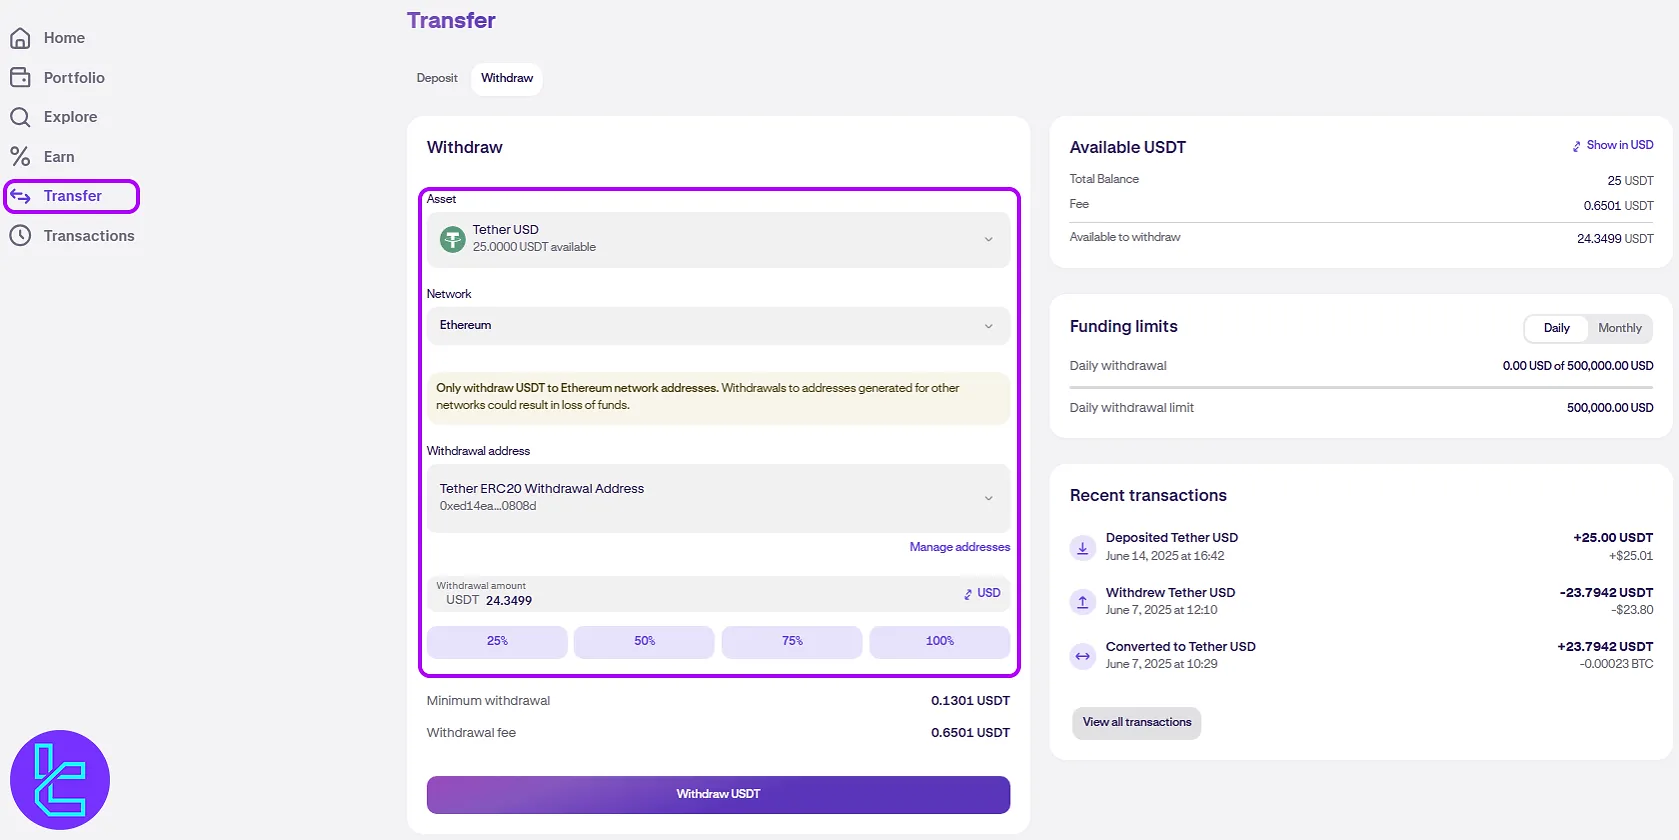This screenshot has width=1679, height=840.
Task: Click the round logo at bottom left
Action: click(60, 780)
